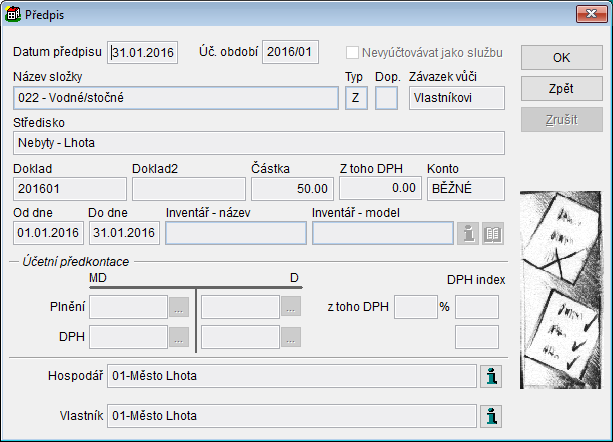Open the inventory book icon
The height and width of the screenshot is (442, 613).
[492, 233]
